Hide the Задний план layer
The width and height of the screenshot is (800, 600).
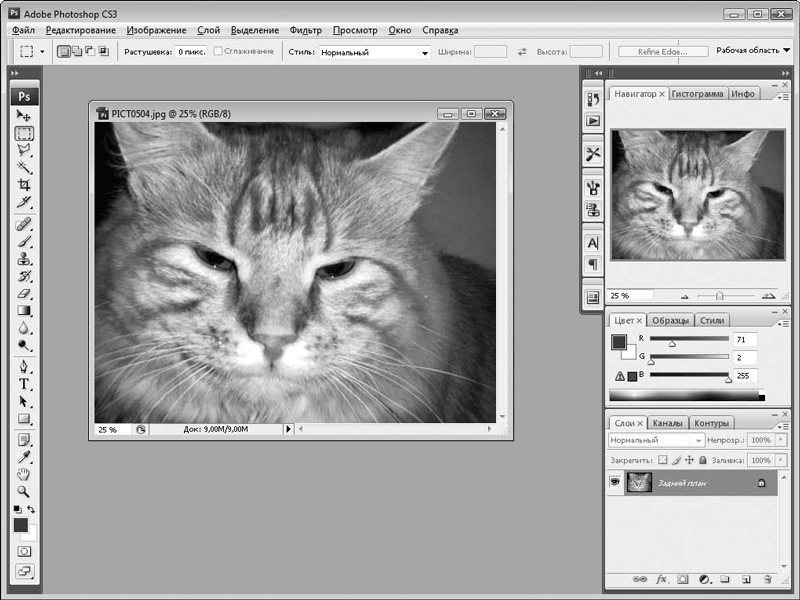click(615, 482)
